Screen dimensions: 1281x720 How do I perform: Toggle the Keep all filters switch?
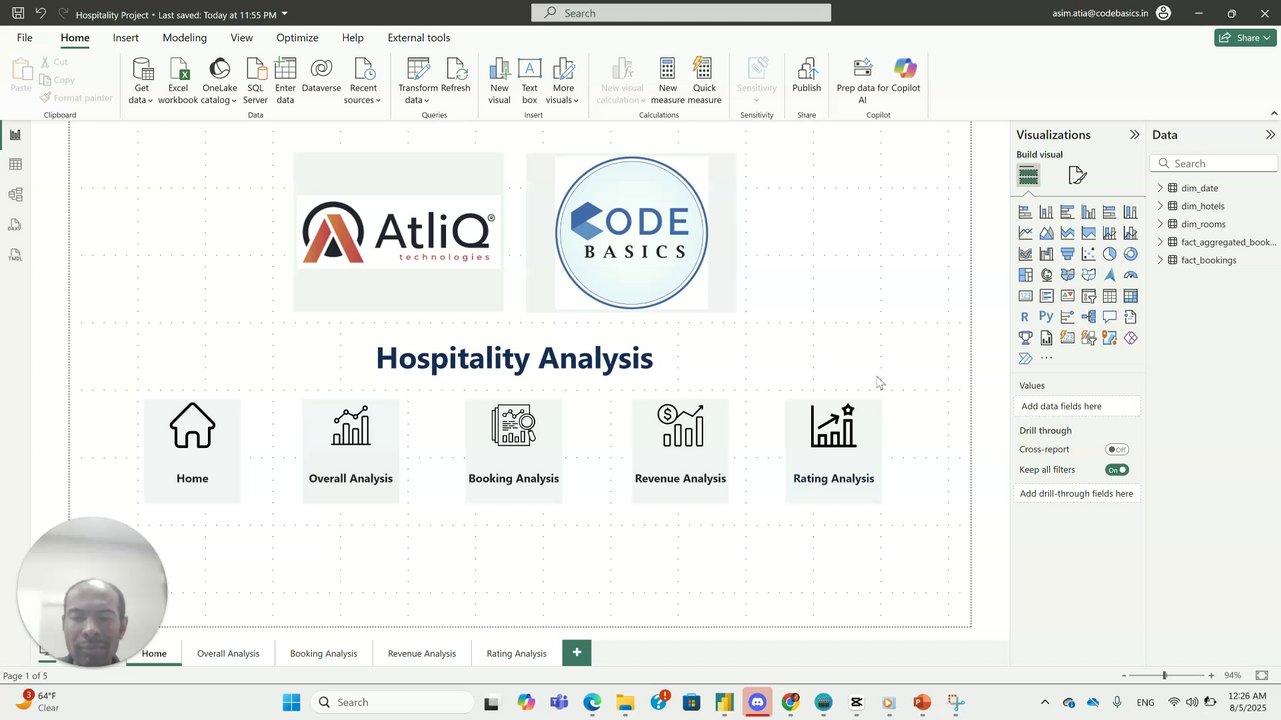(1117, 470)
